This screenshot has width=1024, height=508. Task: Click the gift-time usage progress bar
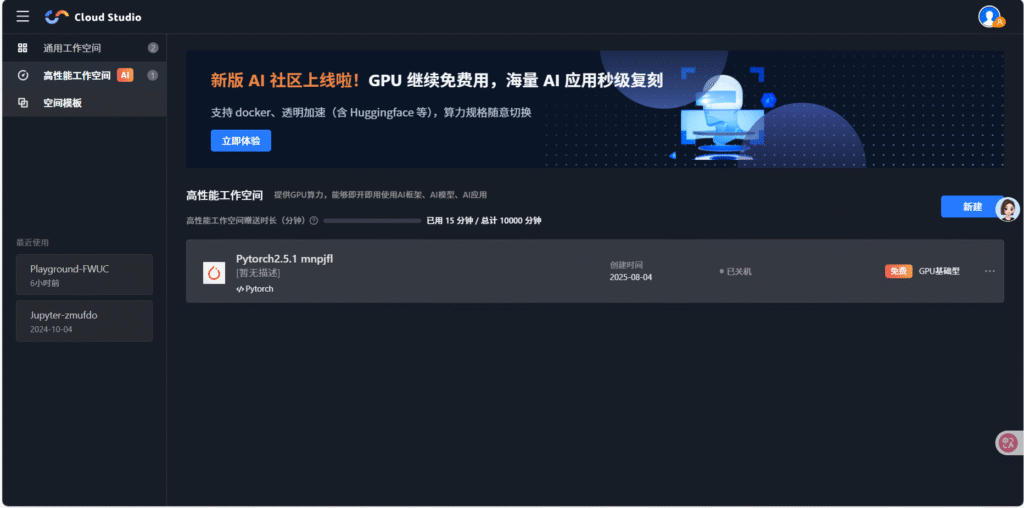(x=372, y=221)
